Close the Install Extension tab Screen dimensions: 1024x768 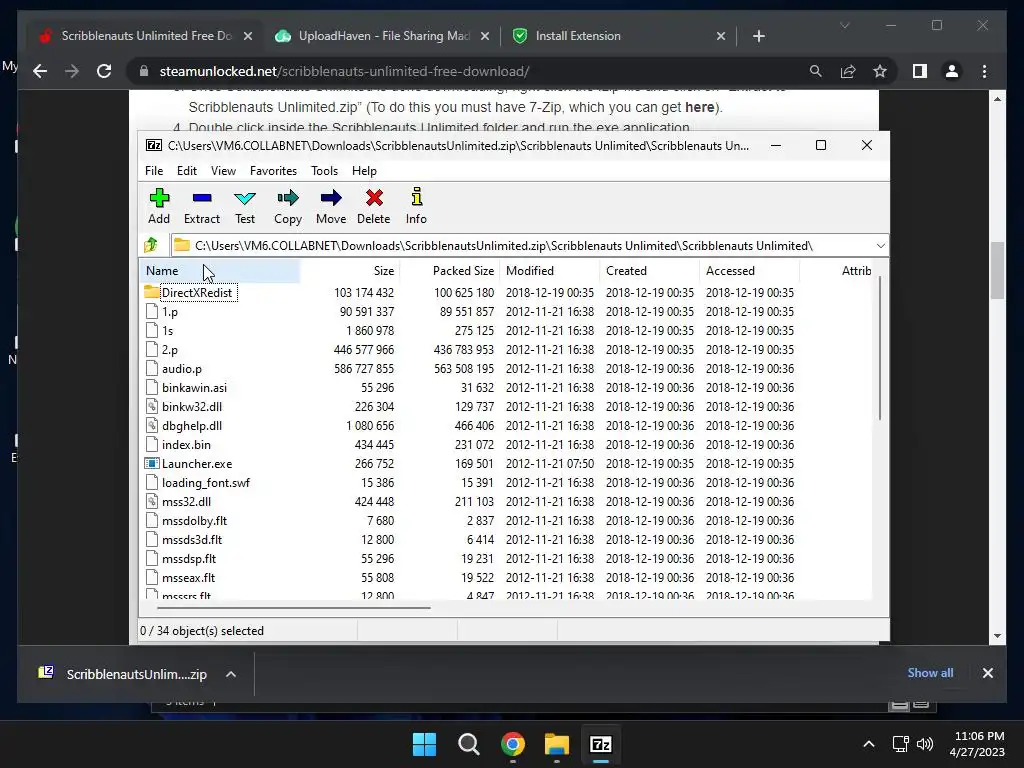point(721,36)
